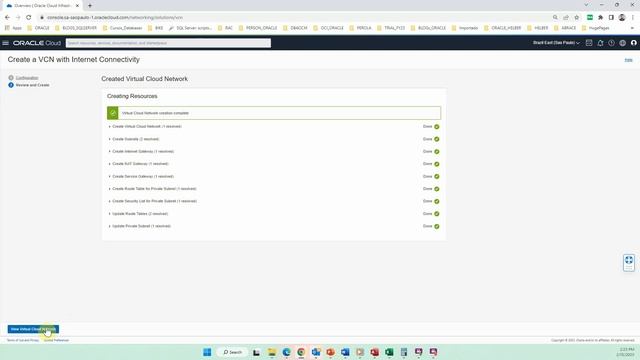Screen dimensions: 640x360
Task: Click the Help link at top right
Action: click(629, 60)
